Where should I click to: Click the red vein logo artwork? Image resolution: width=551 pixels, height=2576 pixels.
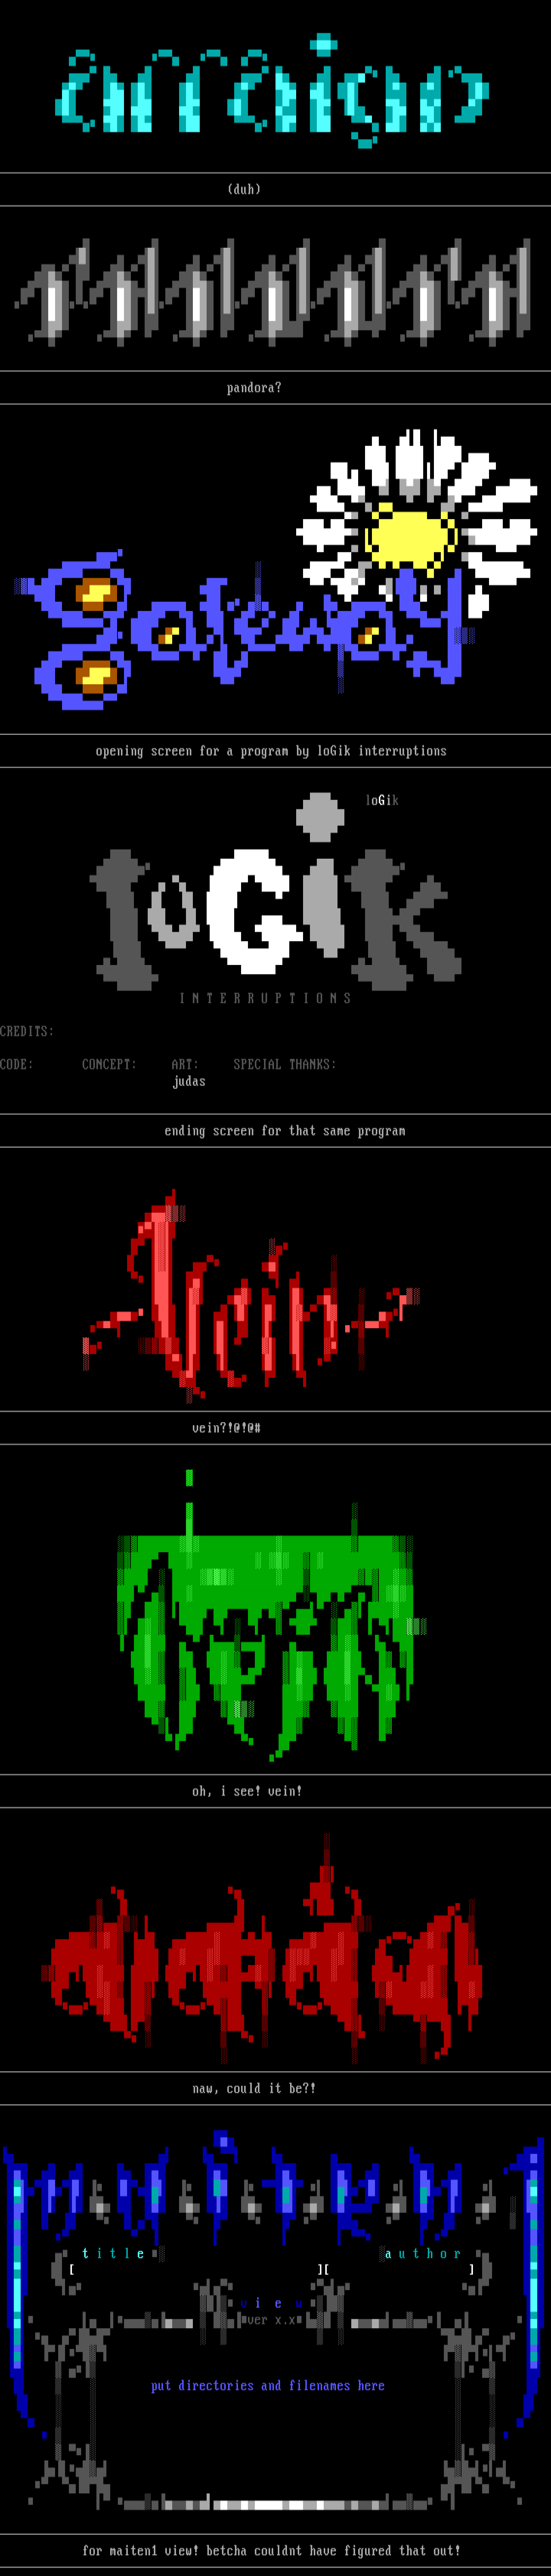point(250,1300)
